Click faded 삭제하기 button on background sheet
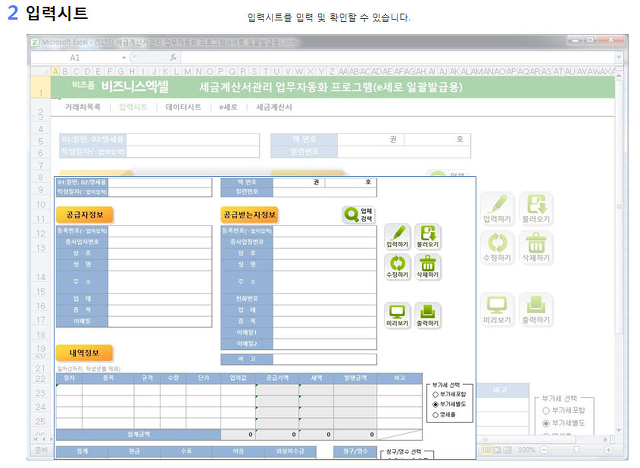640x468 pixels. [x=536, y=247]
